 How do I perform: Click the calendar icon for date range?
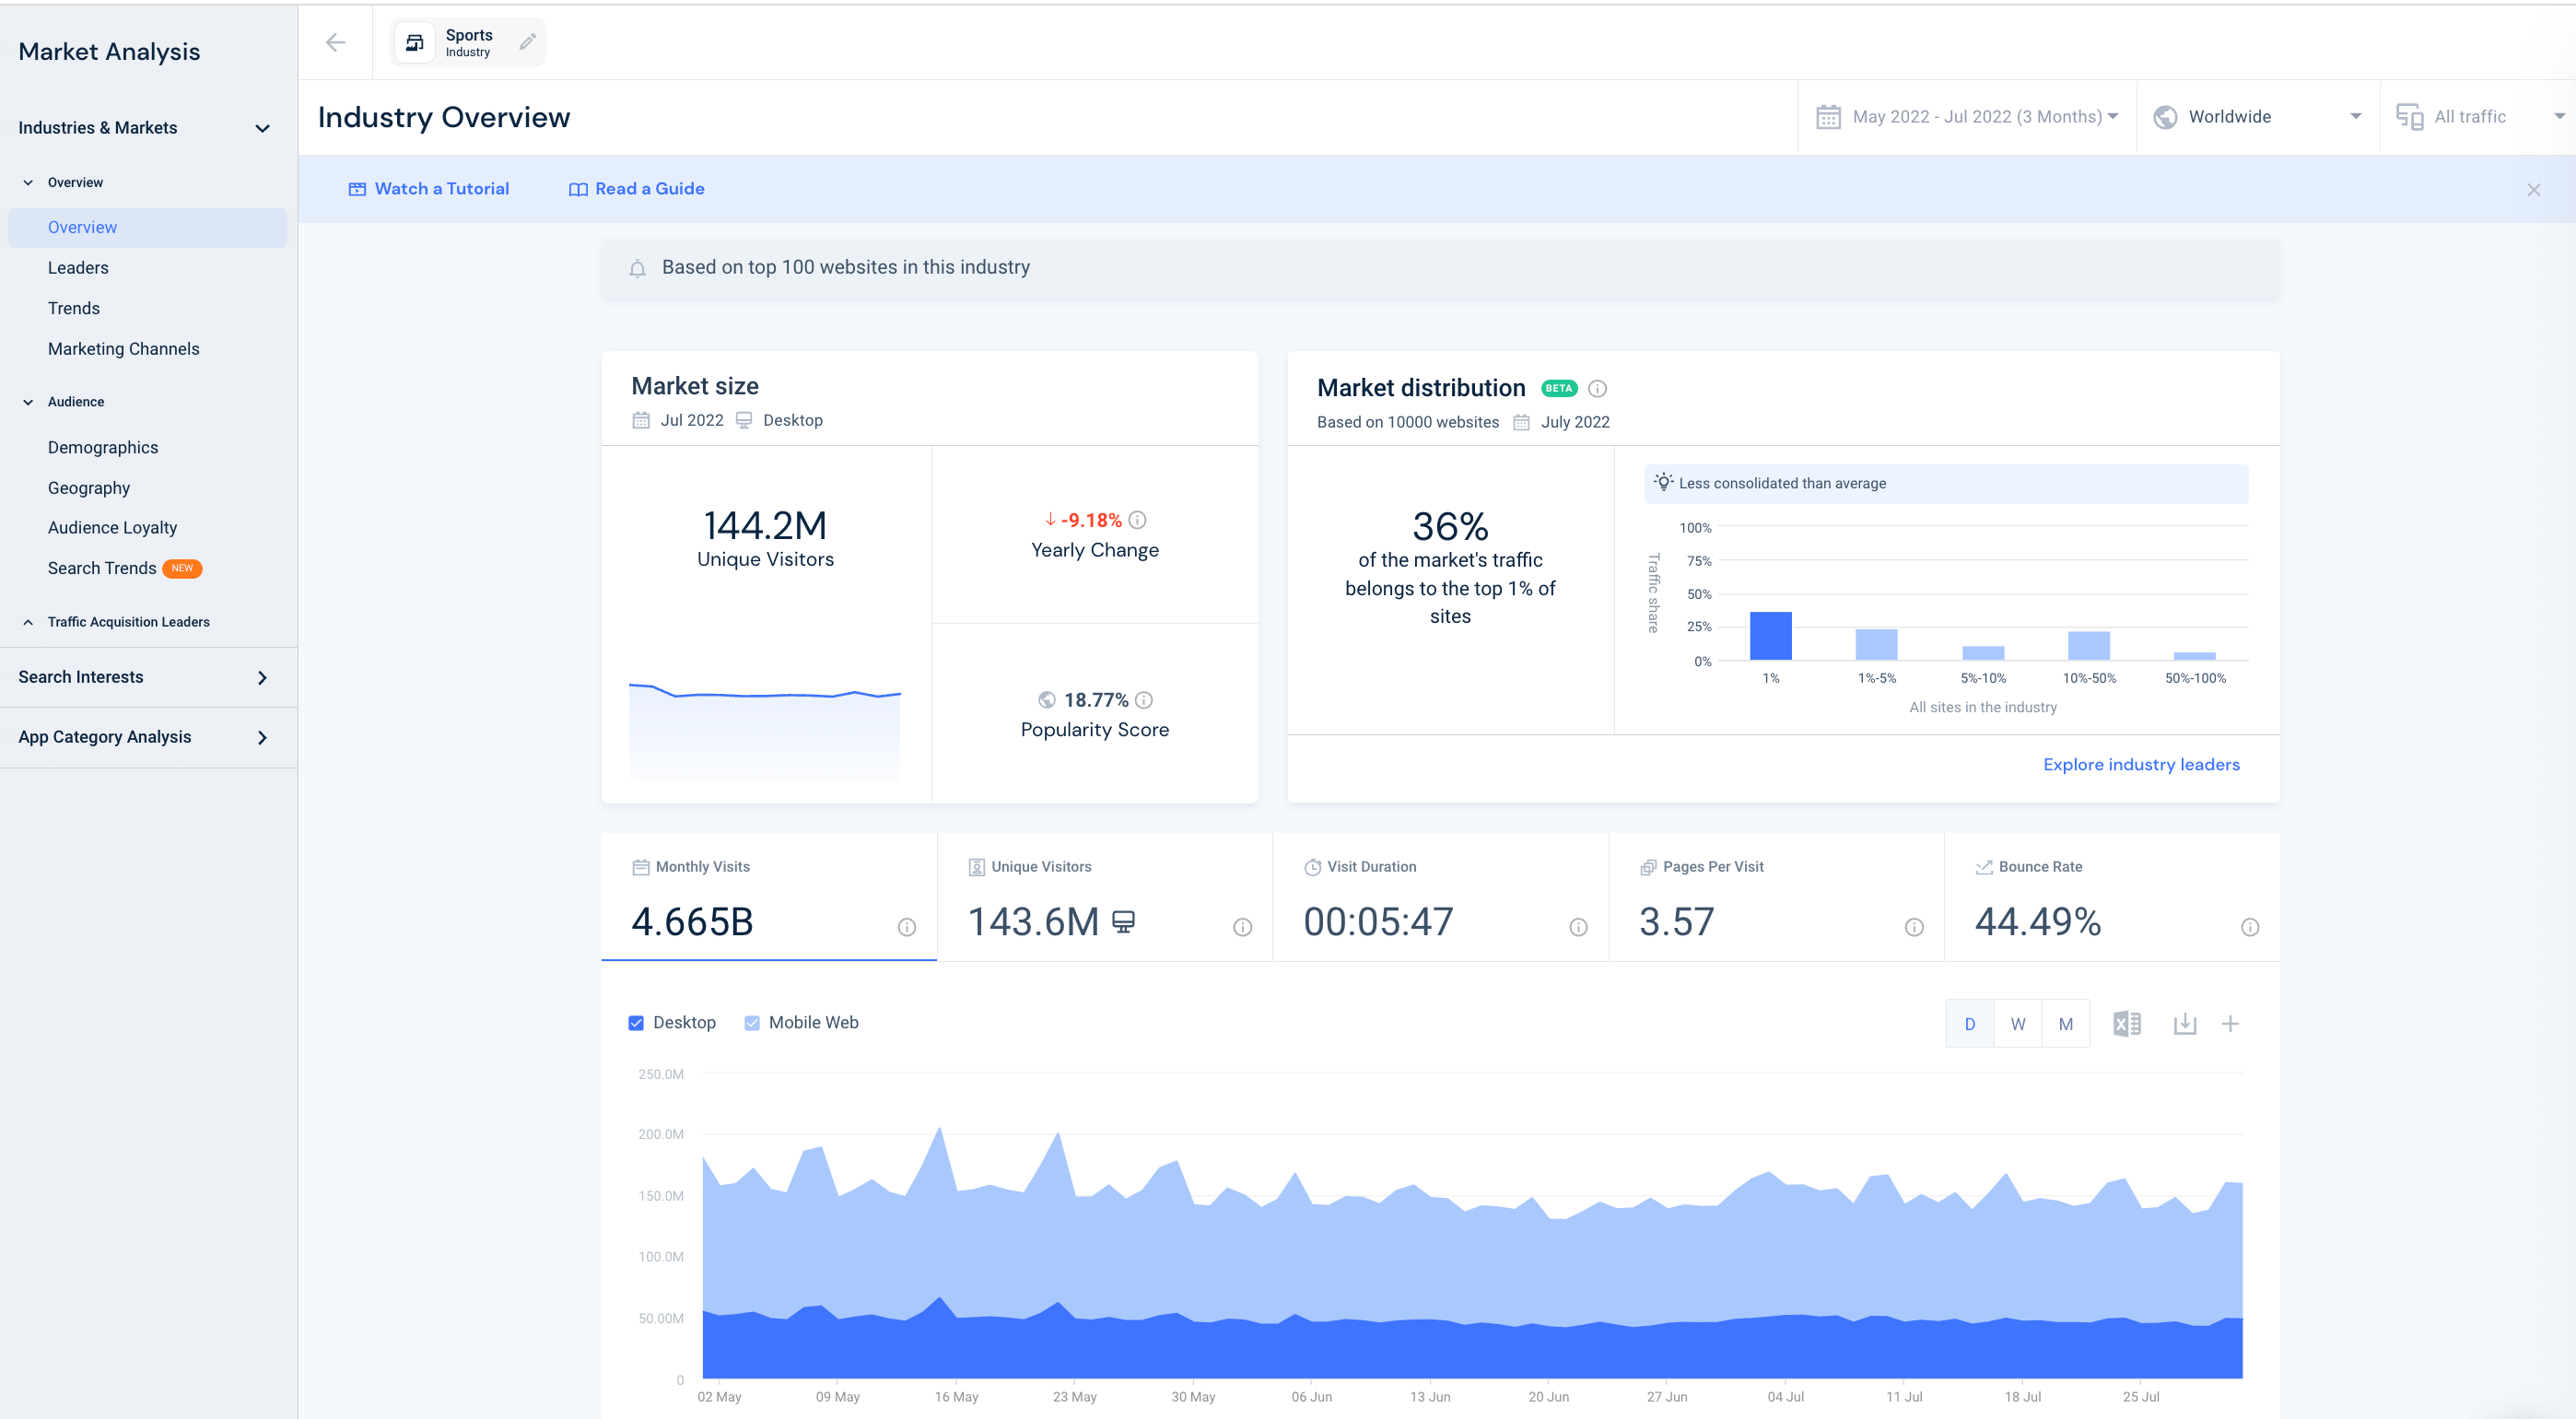click(1831, 115)
